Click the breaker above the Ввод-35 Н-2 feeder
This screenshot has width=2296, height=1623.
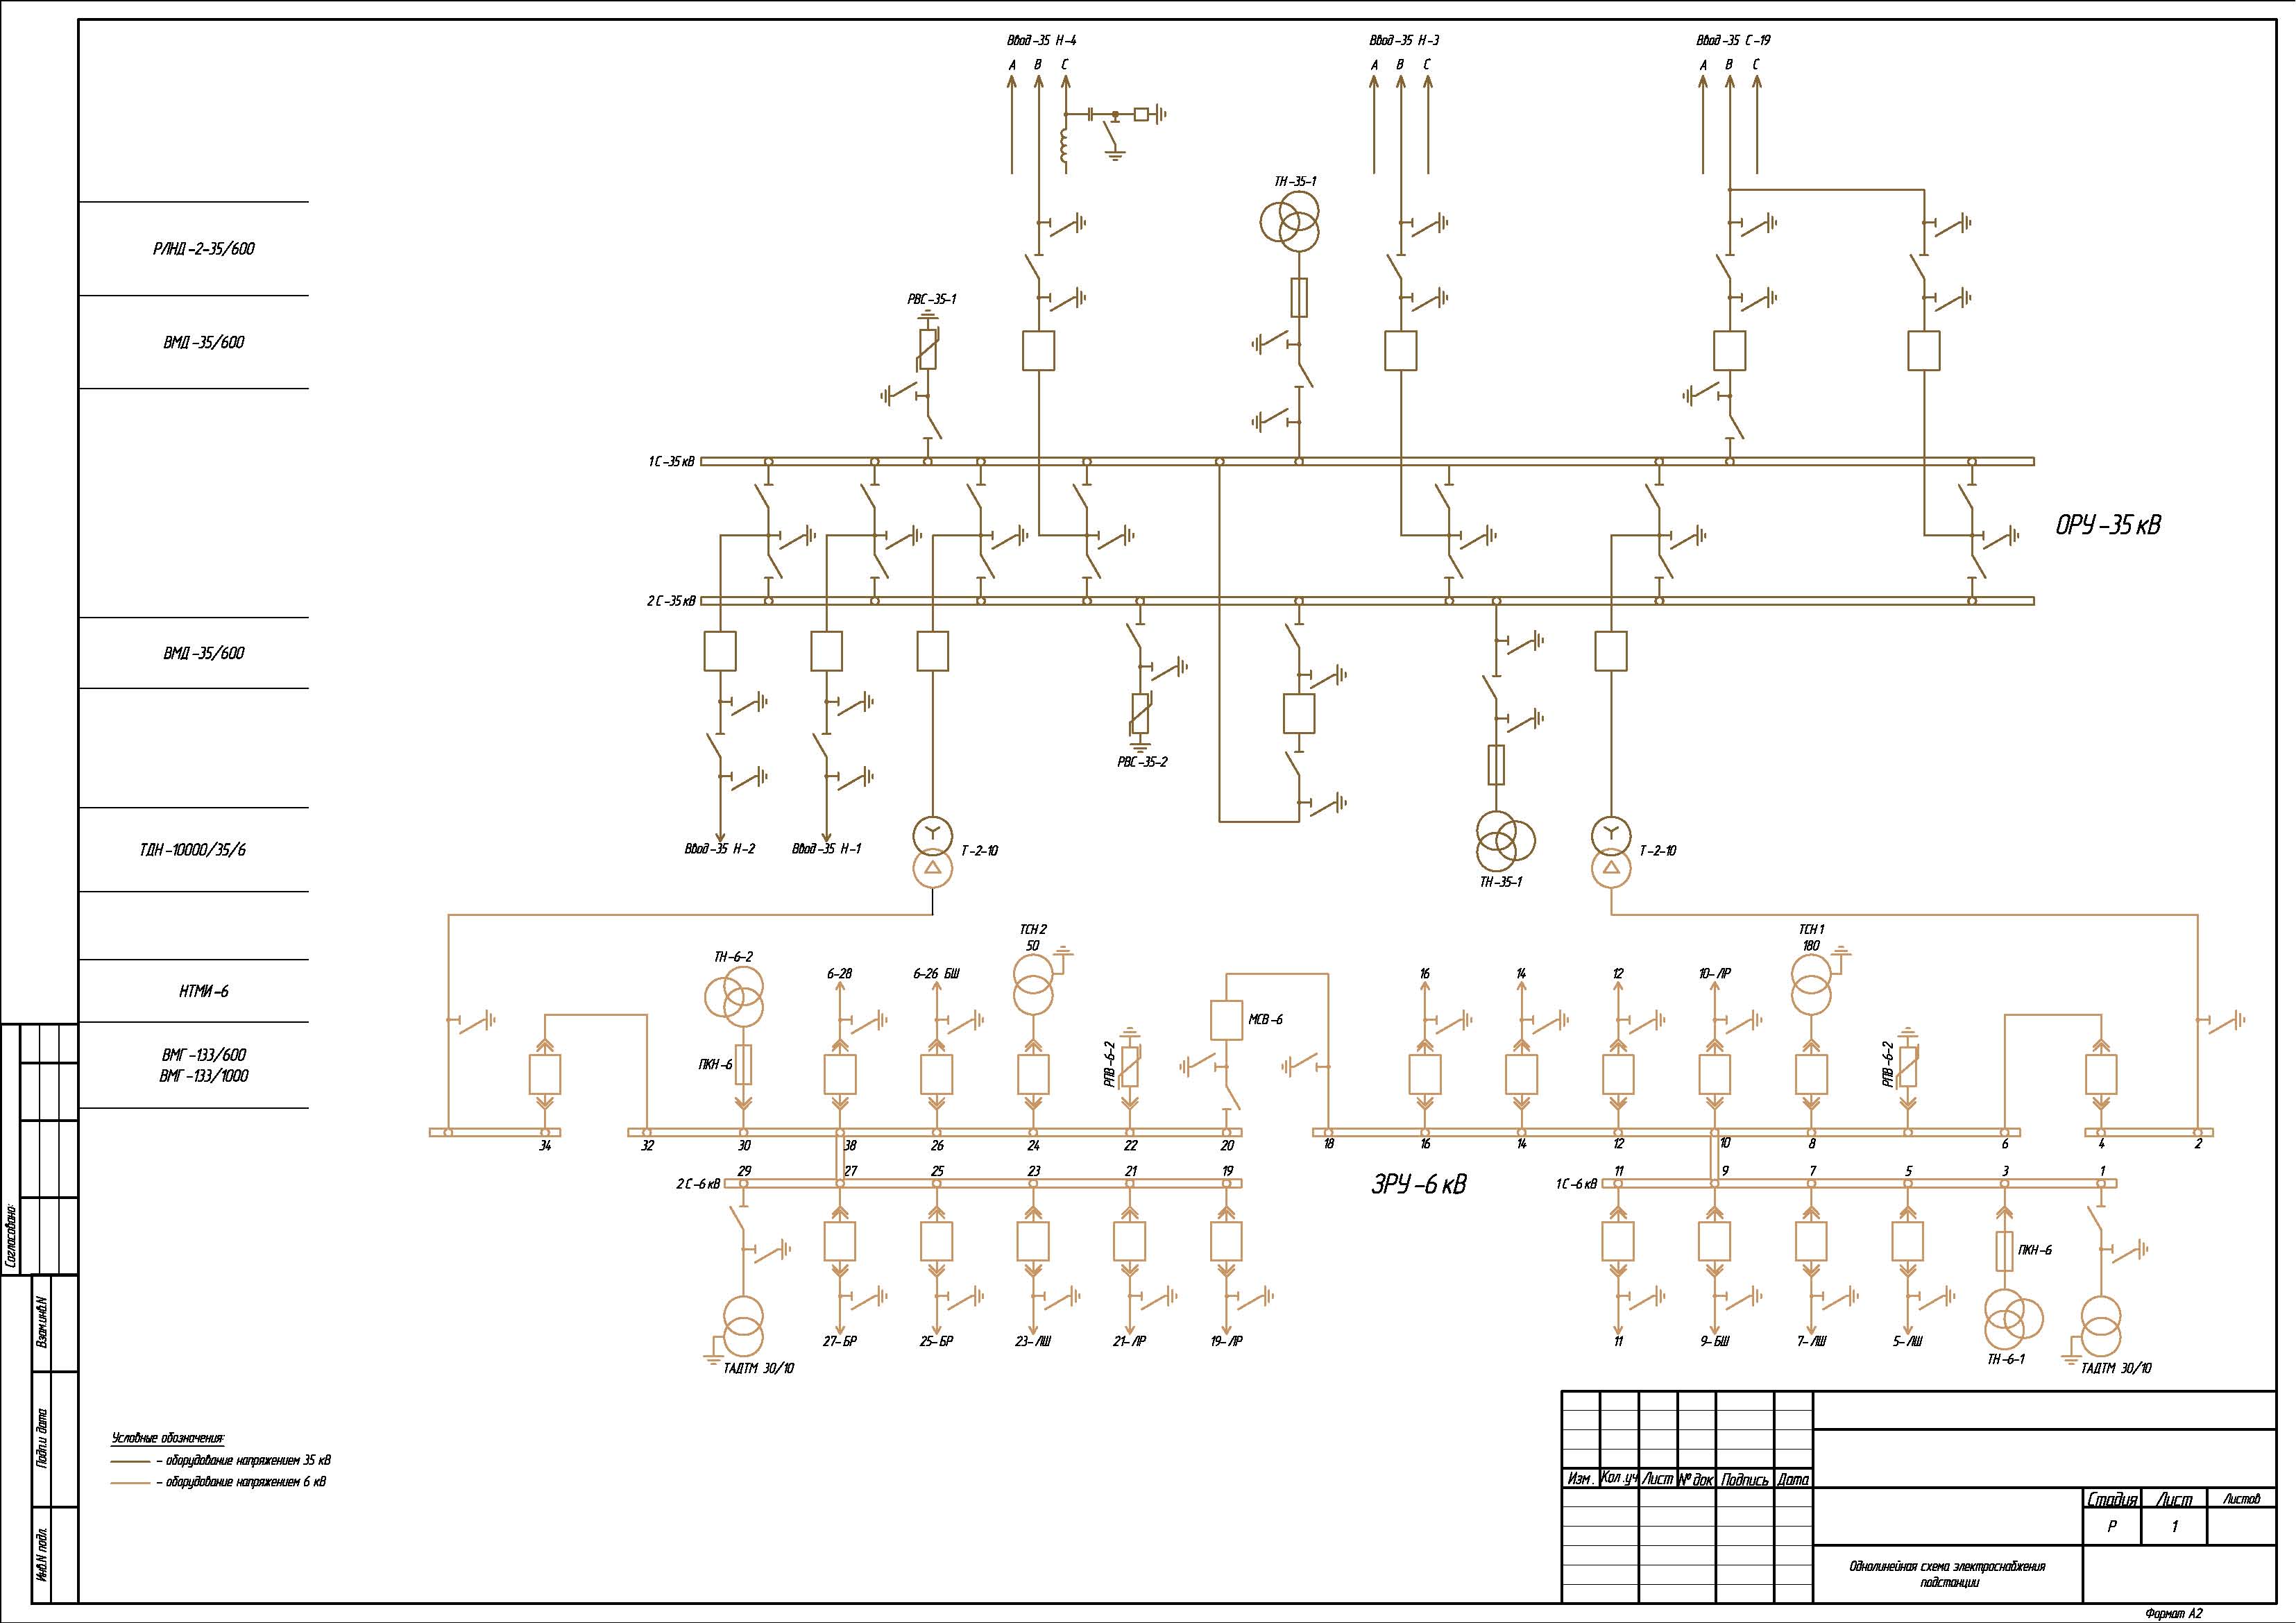[720, 651]
